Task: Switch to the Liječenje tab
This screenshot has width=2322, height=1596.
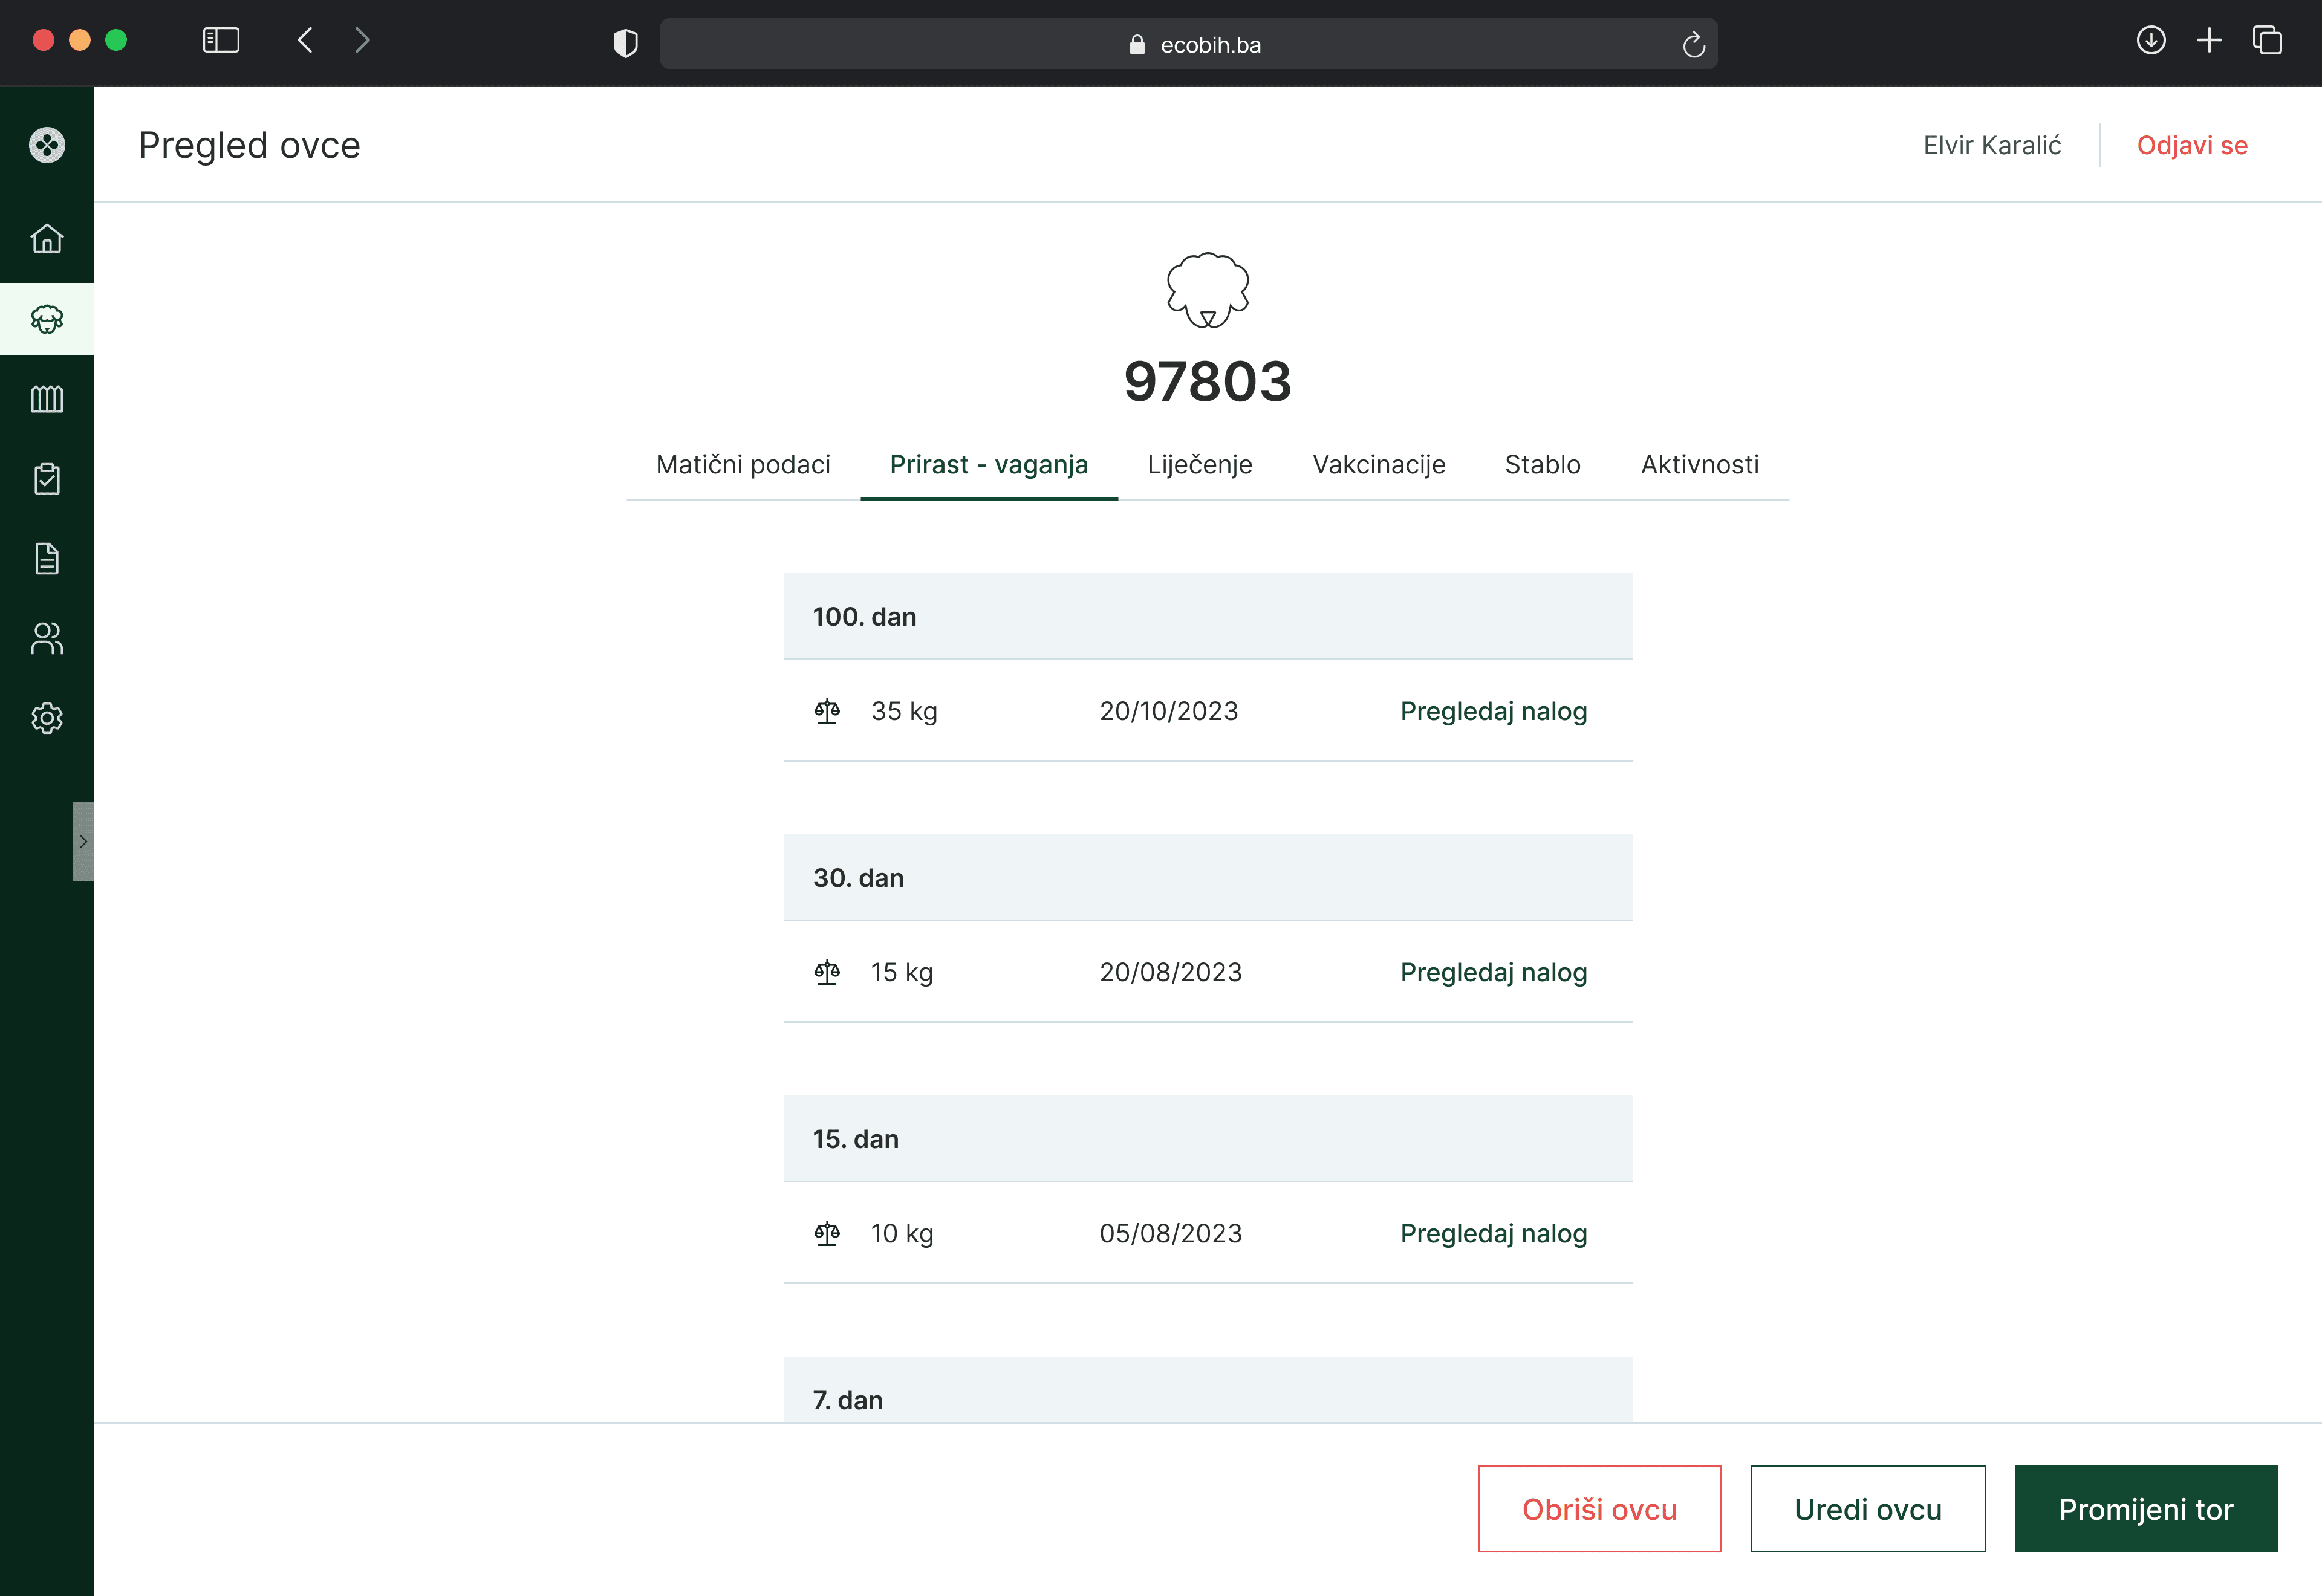Action: tap(1200, 464)
